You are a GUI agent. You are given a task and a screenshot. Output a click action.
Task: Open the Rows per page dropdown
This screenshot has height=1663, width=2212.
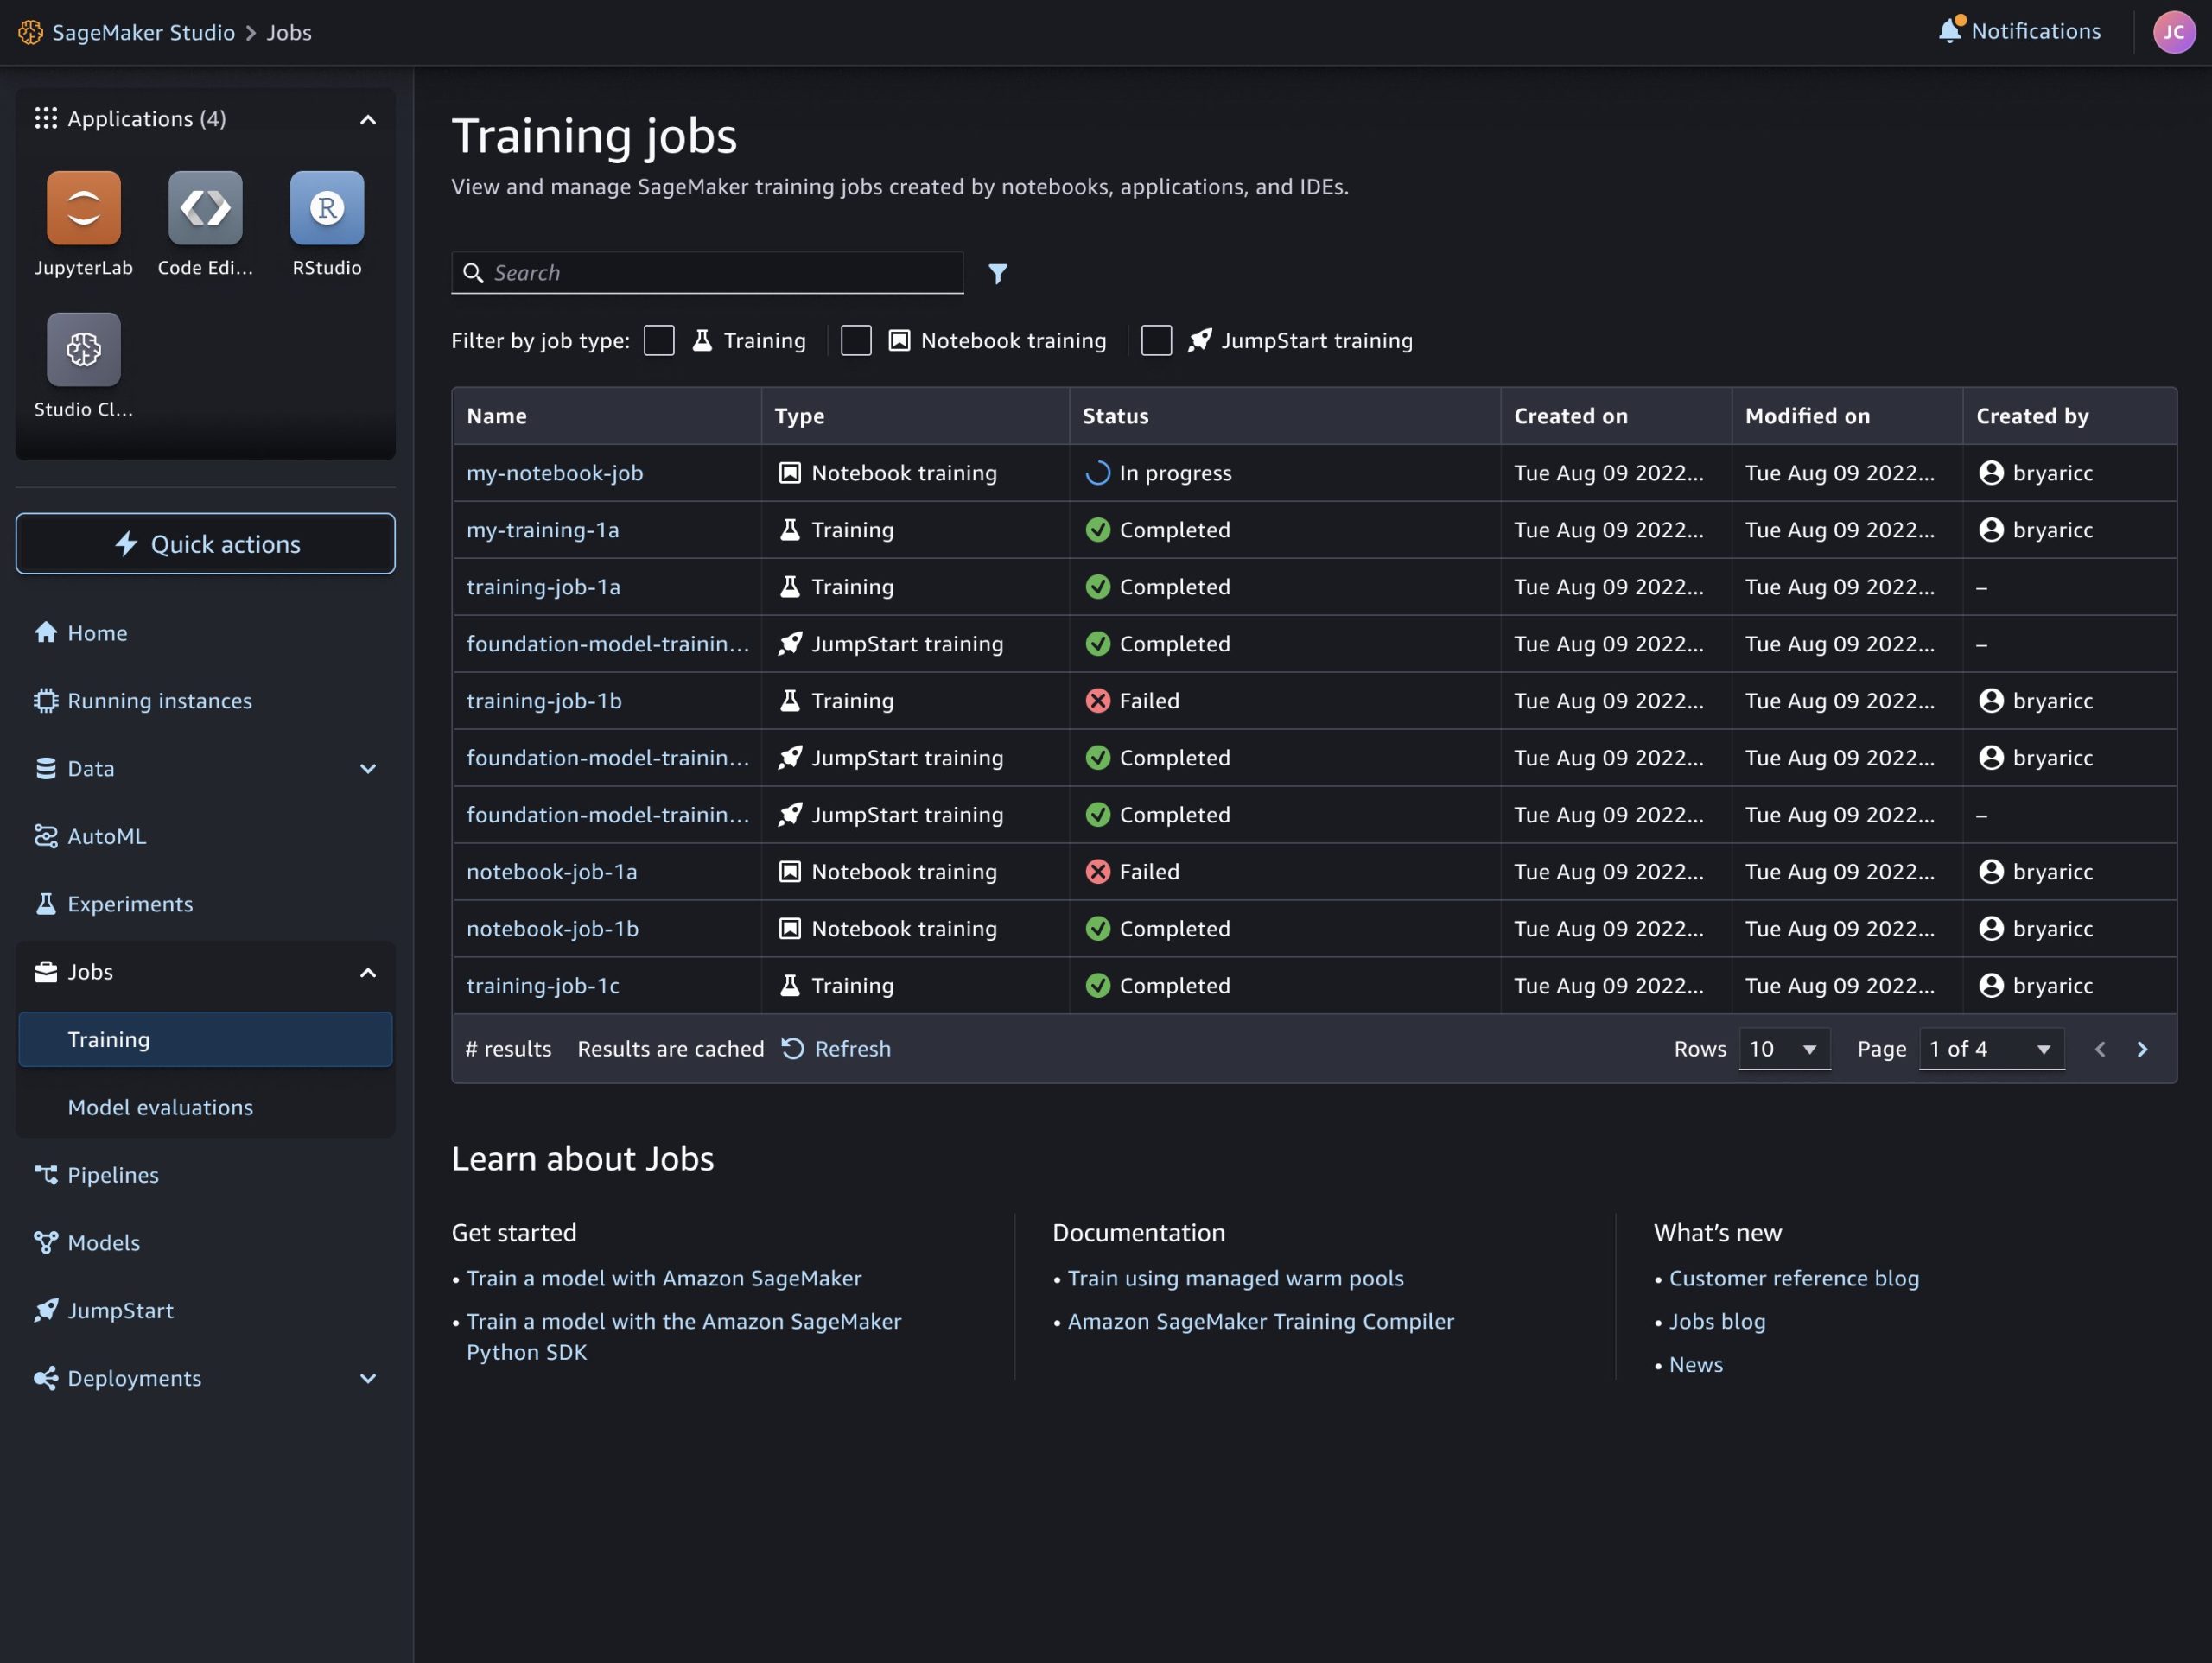coord(1784,1049)
